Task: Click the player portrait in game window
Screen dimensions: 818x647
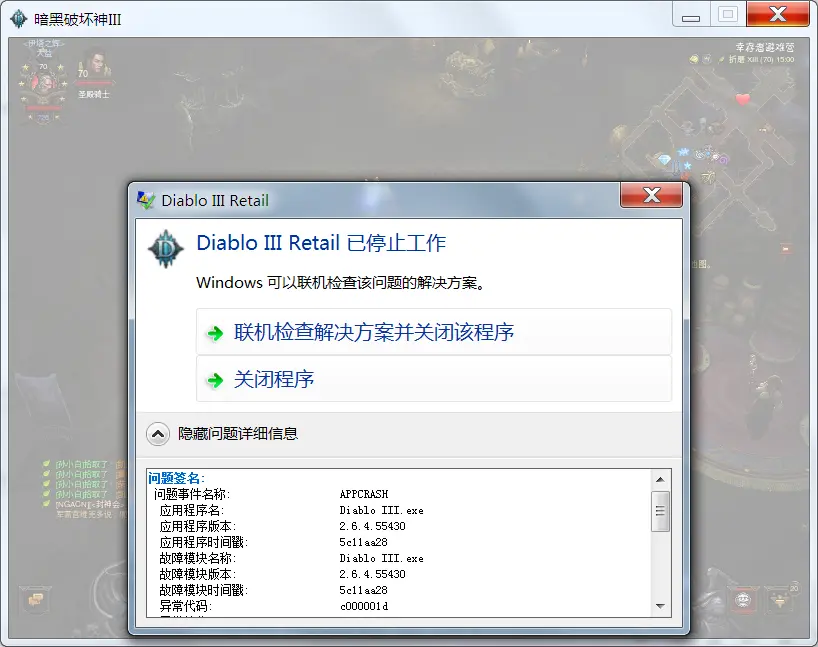Action: pos(43,83)
